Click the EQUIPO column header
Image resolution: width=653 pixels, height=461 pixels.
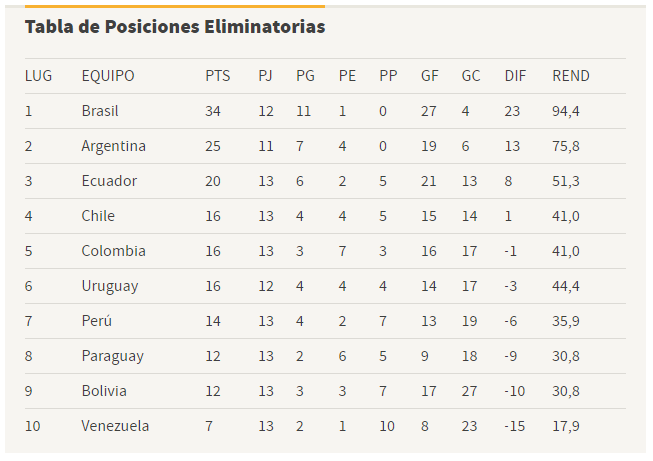point(108,76)
